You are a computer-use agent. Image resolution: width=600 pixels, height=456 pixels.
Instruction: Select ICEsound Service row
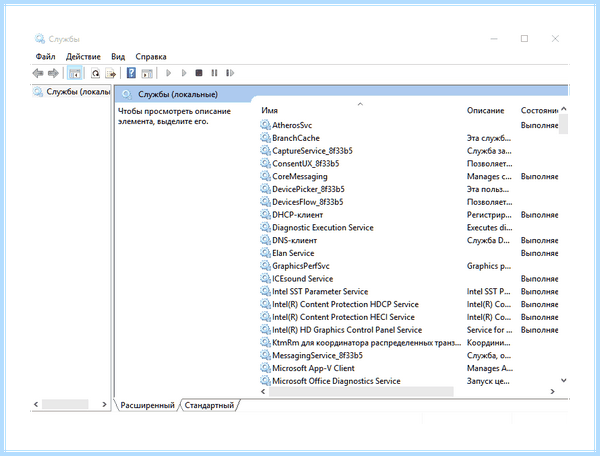409,278
